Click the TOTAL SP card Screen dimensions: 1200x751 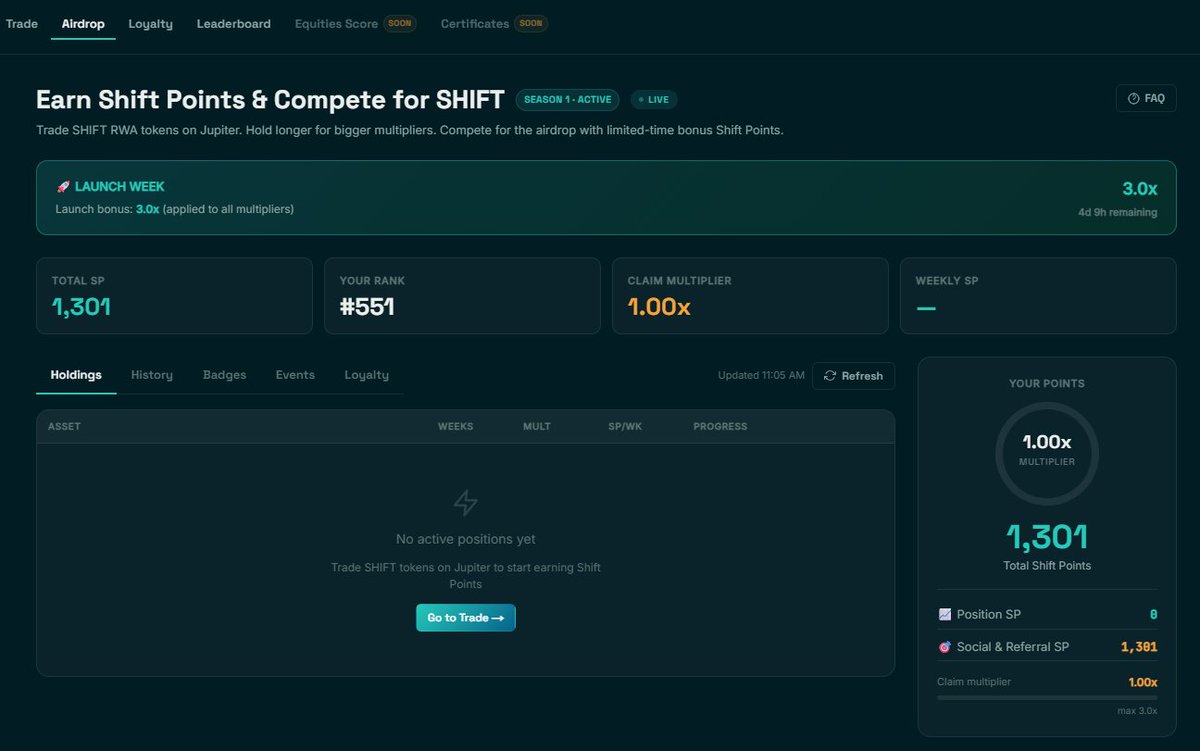point(174,296)
